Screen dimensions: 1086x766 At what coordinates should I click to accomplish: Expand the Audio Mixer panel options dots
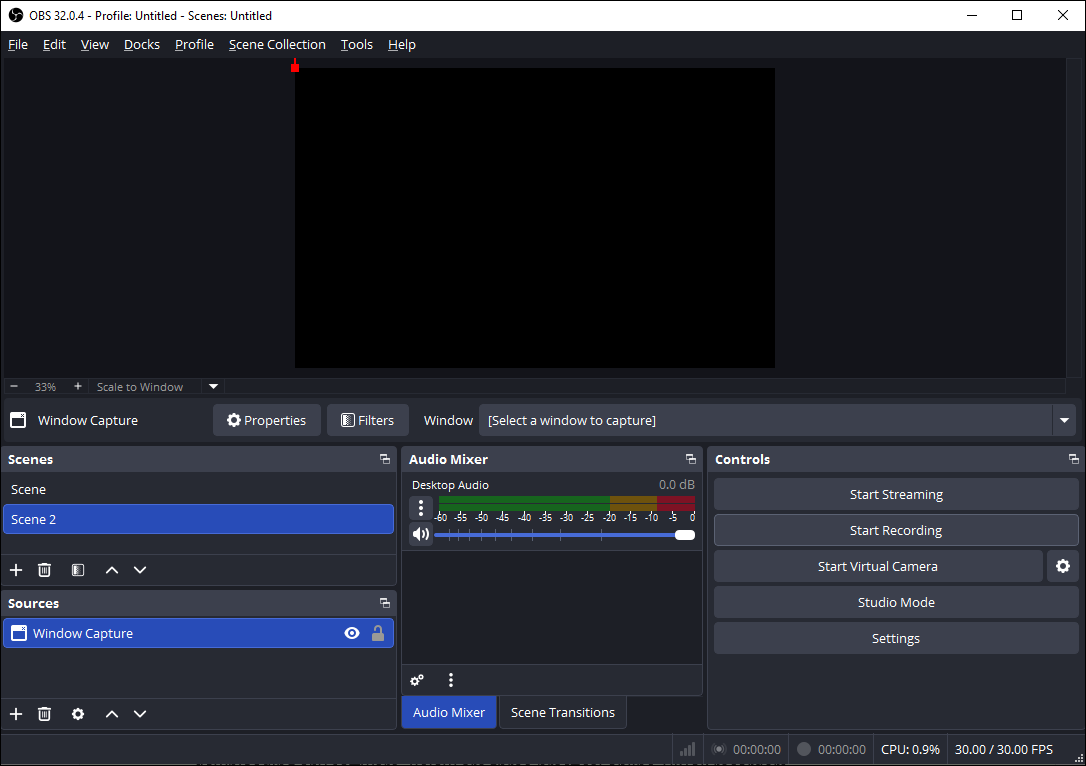(451, 680)
